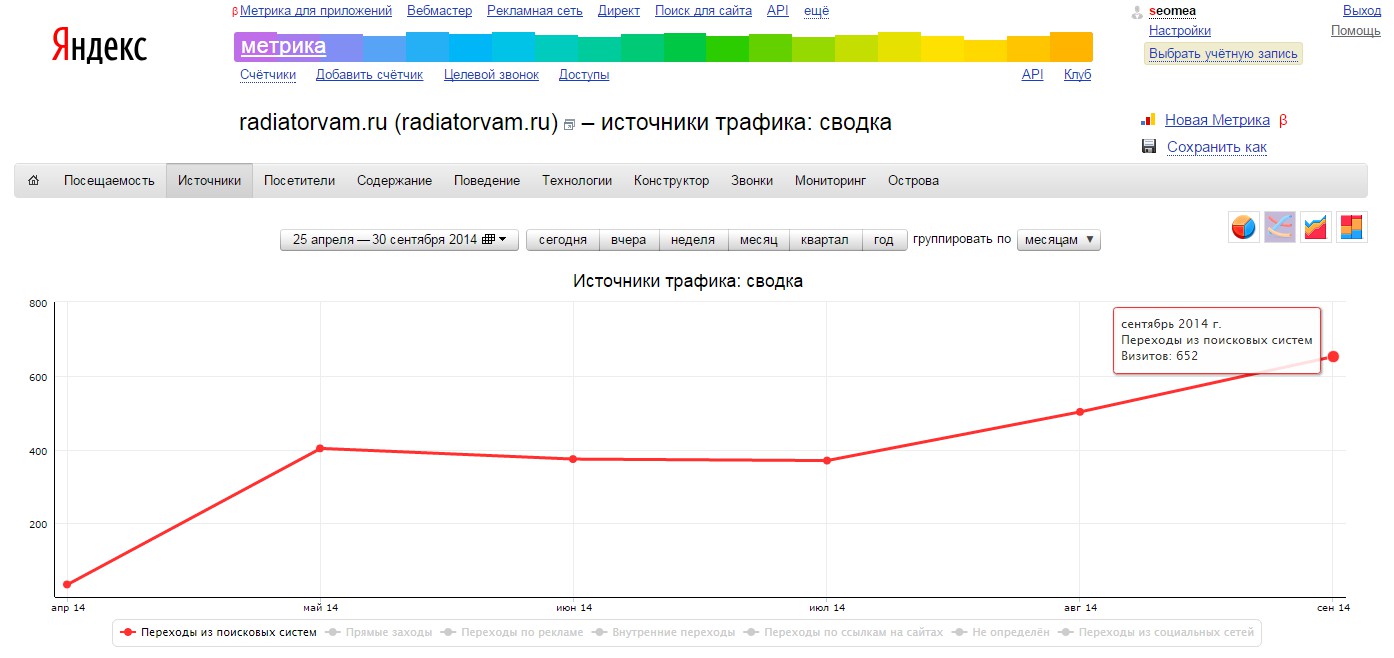Set period to квартал
This screenshot has height=658, width=1394.
click(x=825, y=240)
